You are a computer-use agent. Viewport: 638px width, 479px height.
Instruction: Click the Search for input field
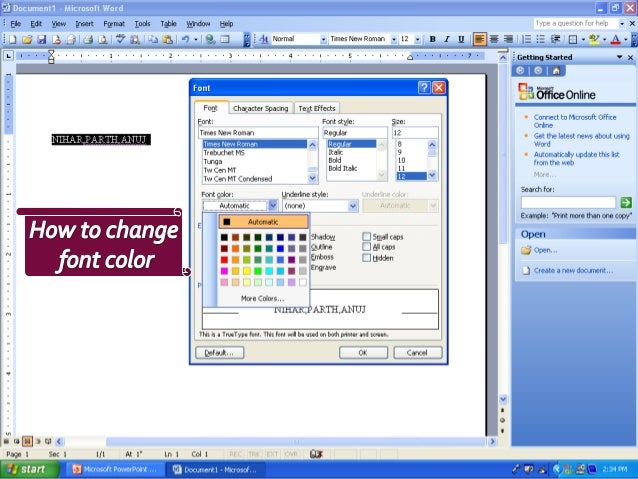point(568,202)
